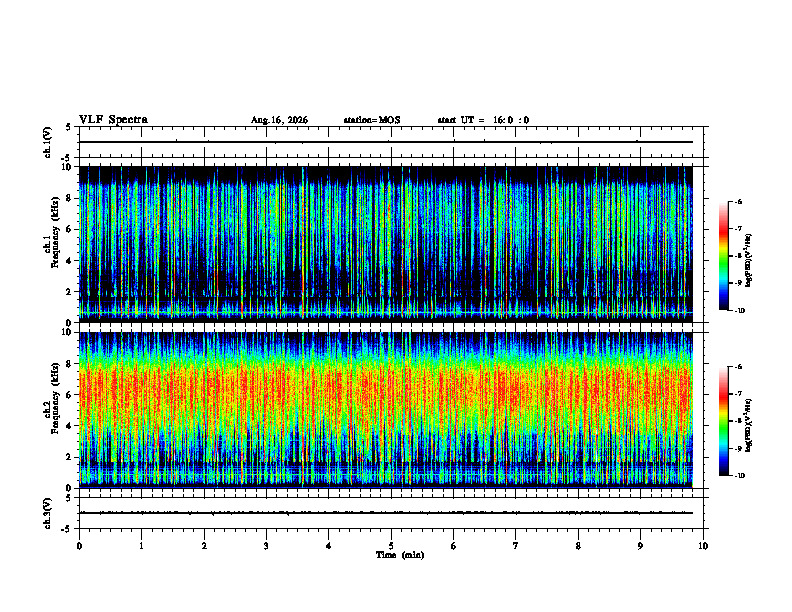
Task: Click the ch.2 frequency axis "2" tick label
Action: click(x=70, y=457)
